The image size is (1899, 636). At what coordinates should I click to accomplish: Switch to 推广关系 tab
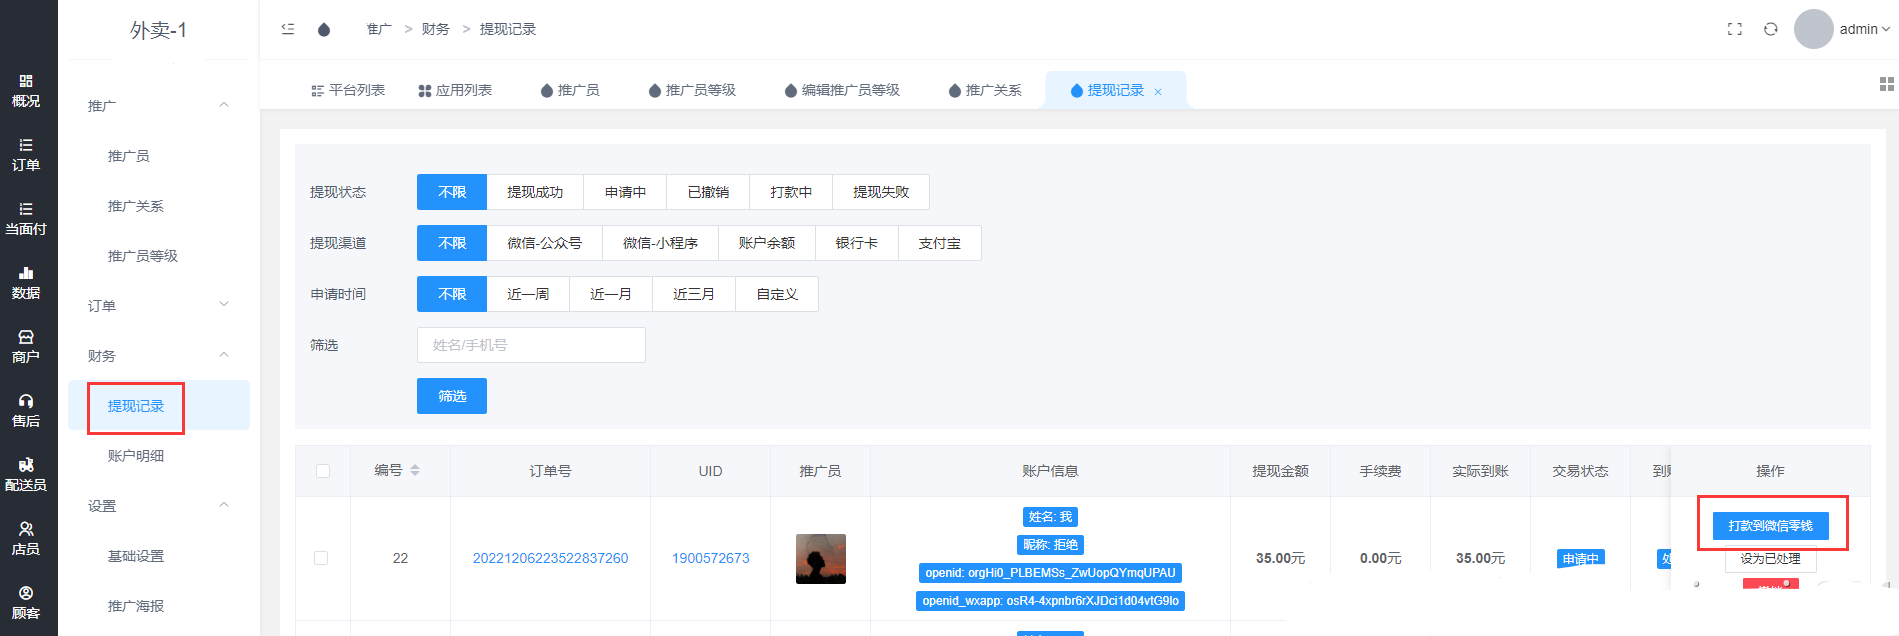pos(985,90)
